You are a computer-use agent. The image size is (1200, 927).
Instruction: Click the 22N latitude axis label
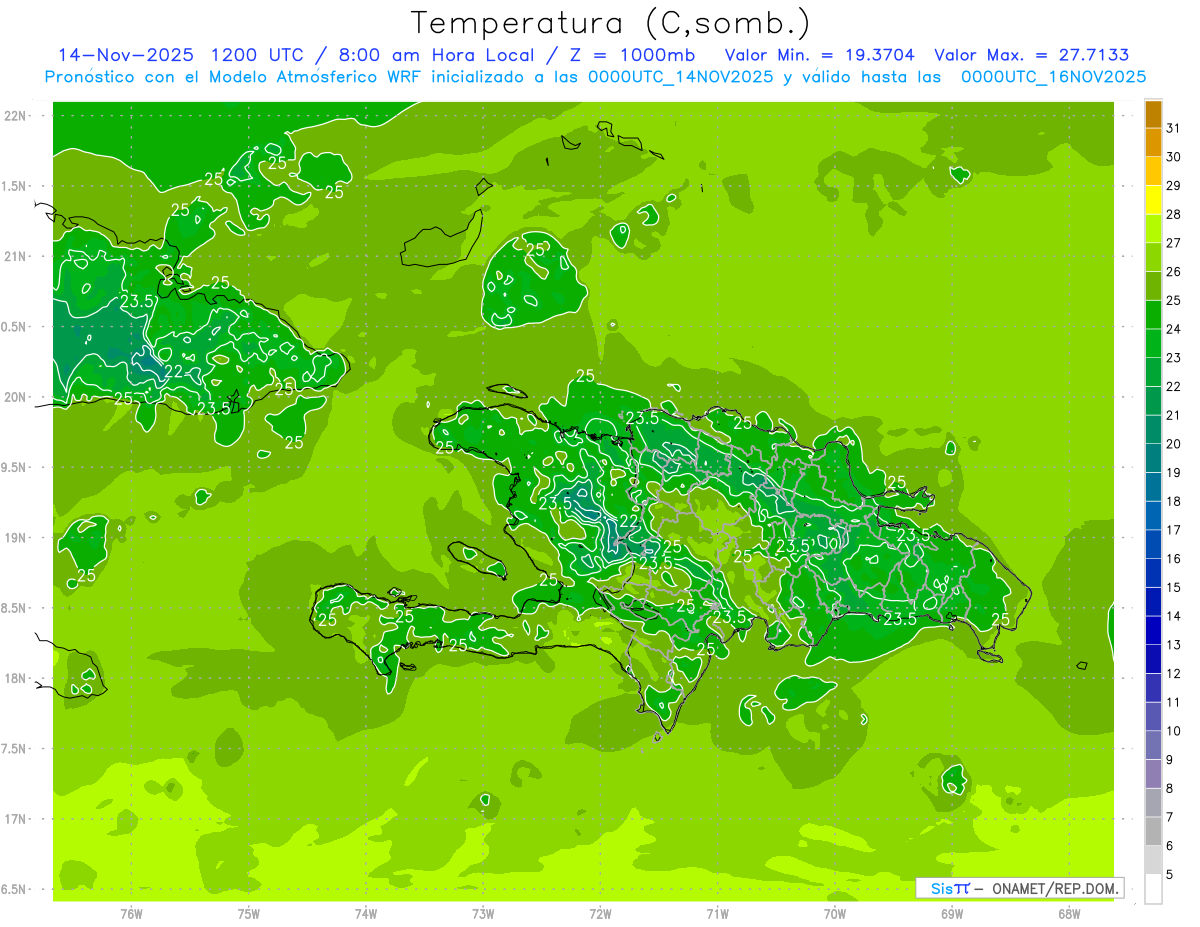17,115
